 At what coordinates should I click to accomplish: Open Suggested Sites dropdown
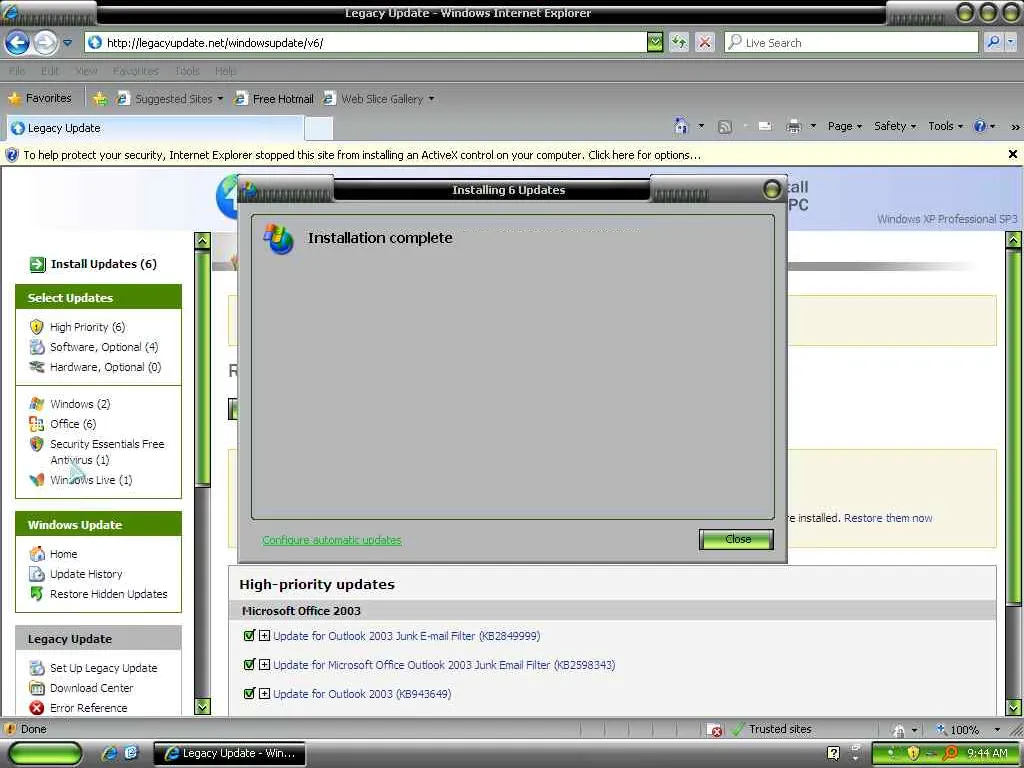pos(169,99)
